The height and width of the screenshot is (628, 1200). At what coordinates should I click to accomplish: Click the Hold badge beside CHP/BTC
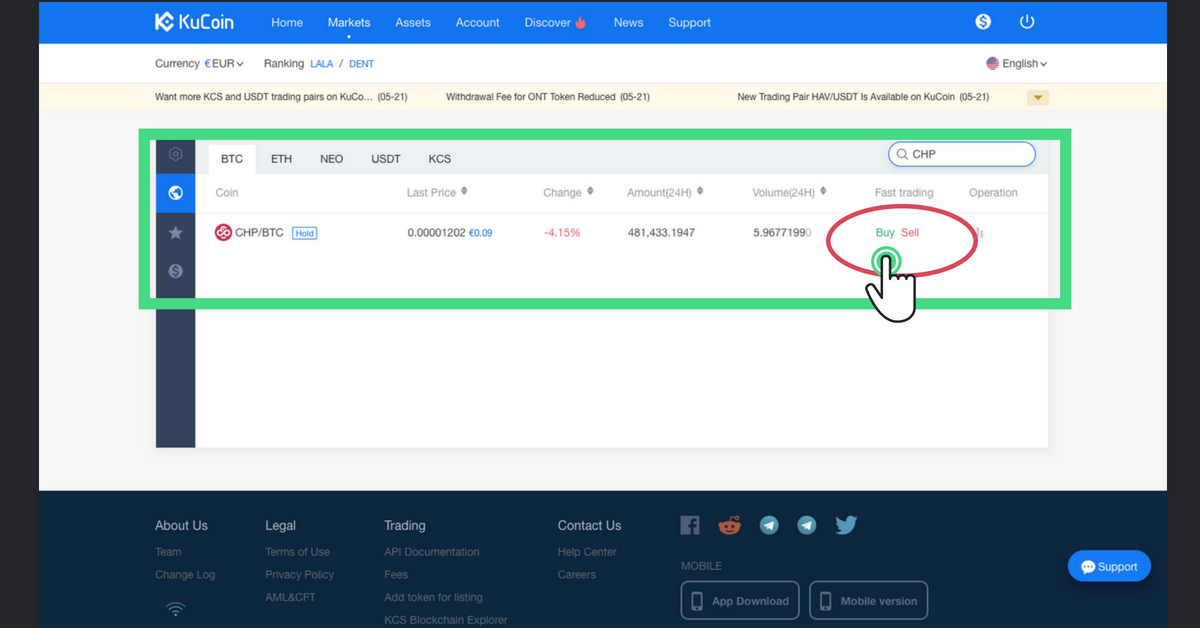[304, 233]
